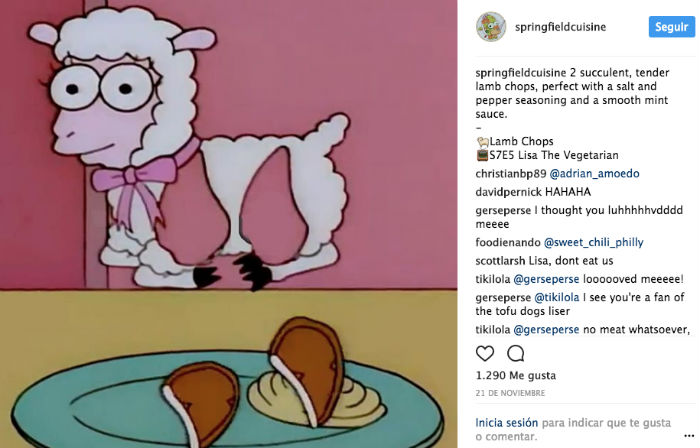Image resolution: width=700 pixels, height=448 pixels.
Task: Click the lamb cartoon post image
Action: tap(229, 224)
